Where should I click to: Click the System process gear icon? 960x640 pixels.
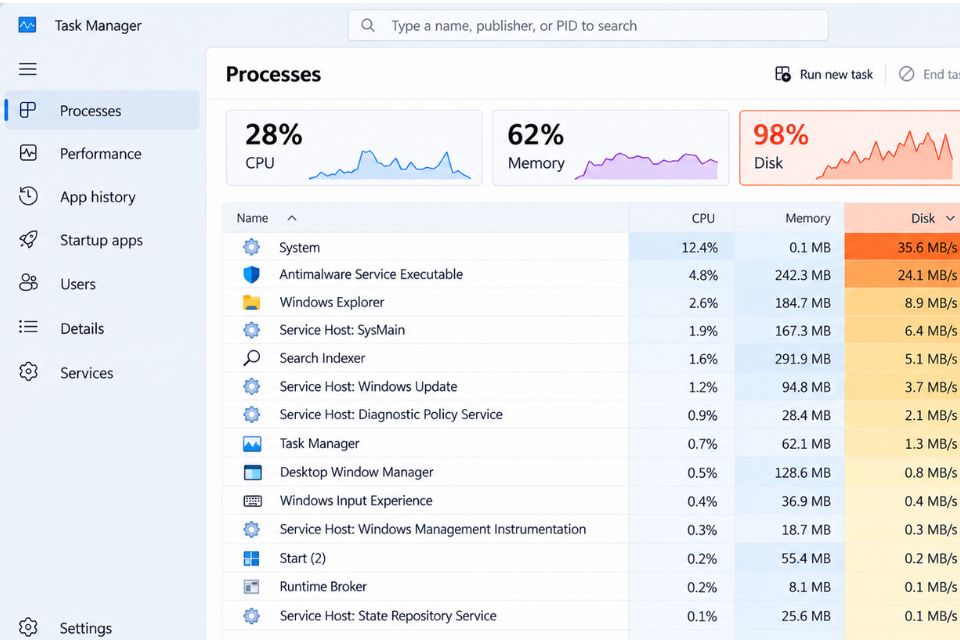pos(252,247)
